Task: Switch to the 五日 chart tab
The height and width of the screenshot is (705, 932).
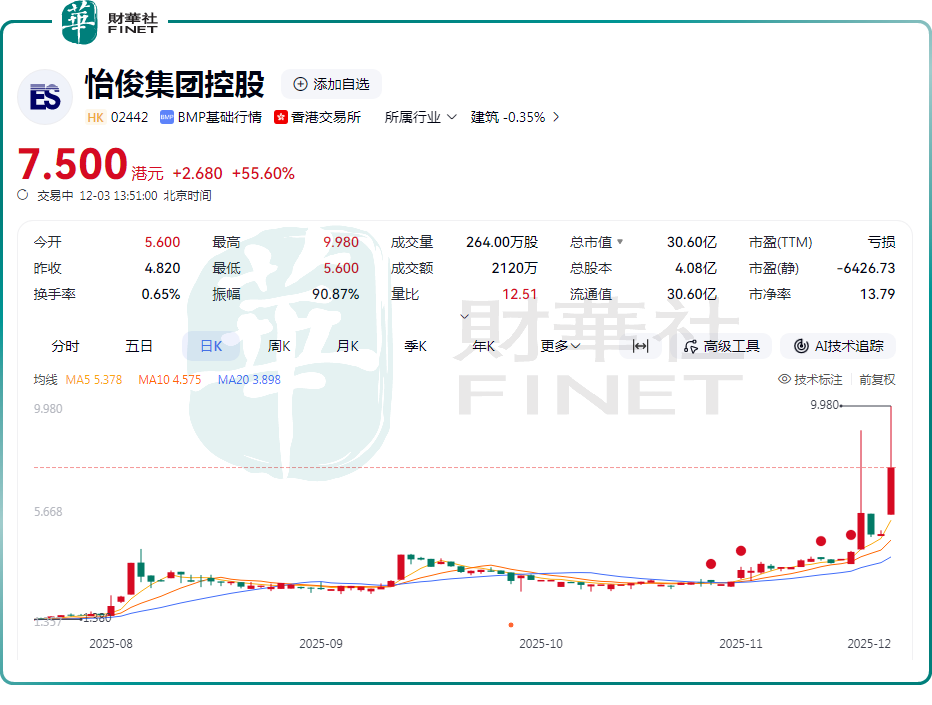Action: pos(138,346)
